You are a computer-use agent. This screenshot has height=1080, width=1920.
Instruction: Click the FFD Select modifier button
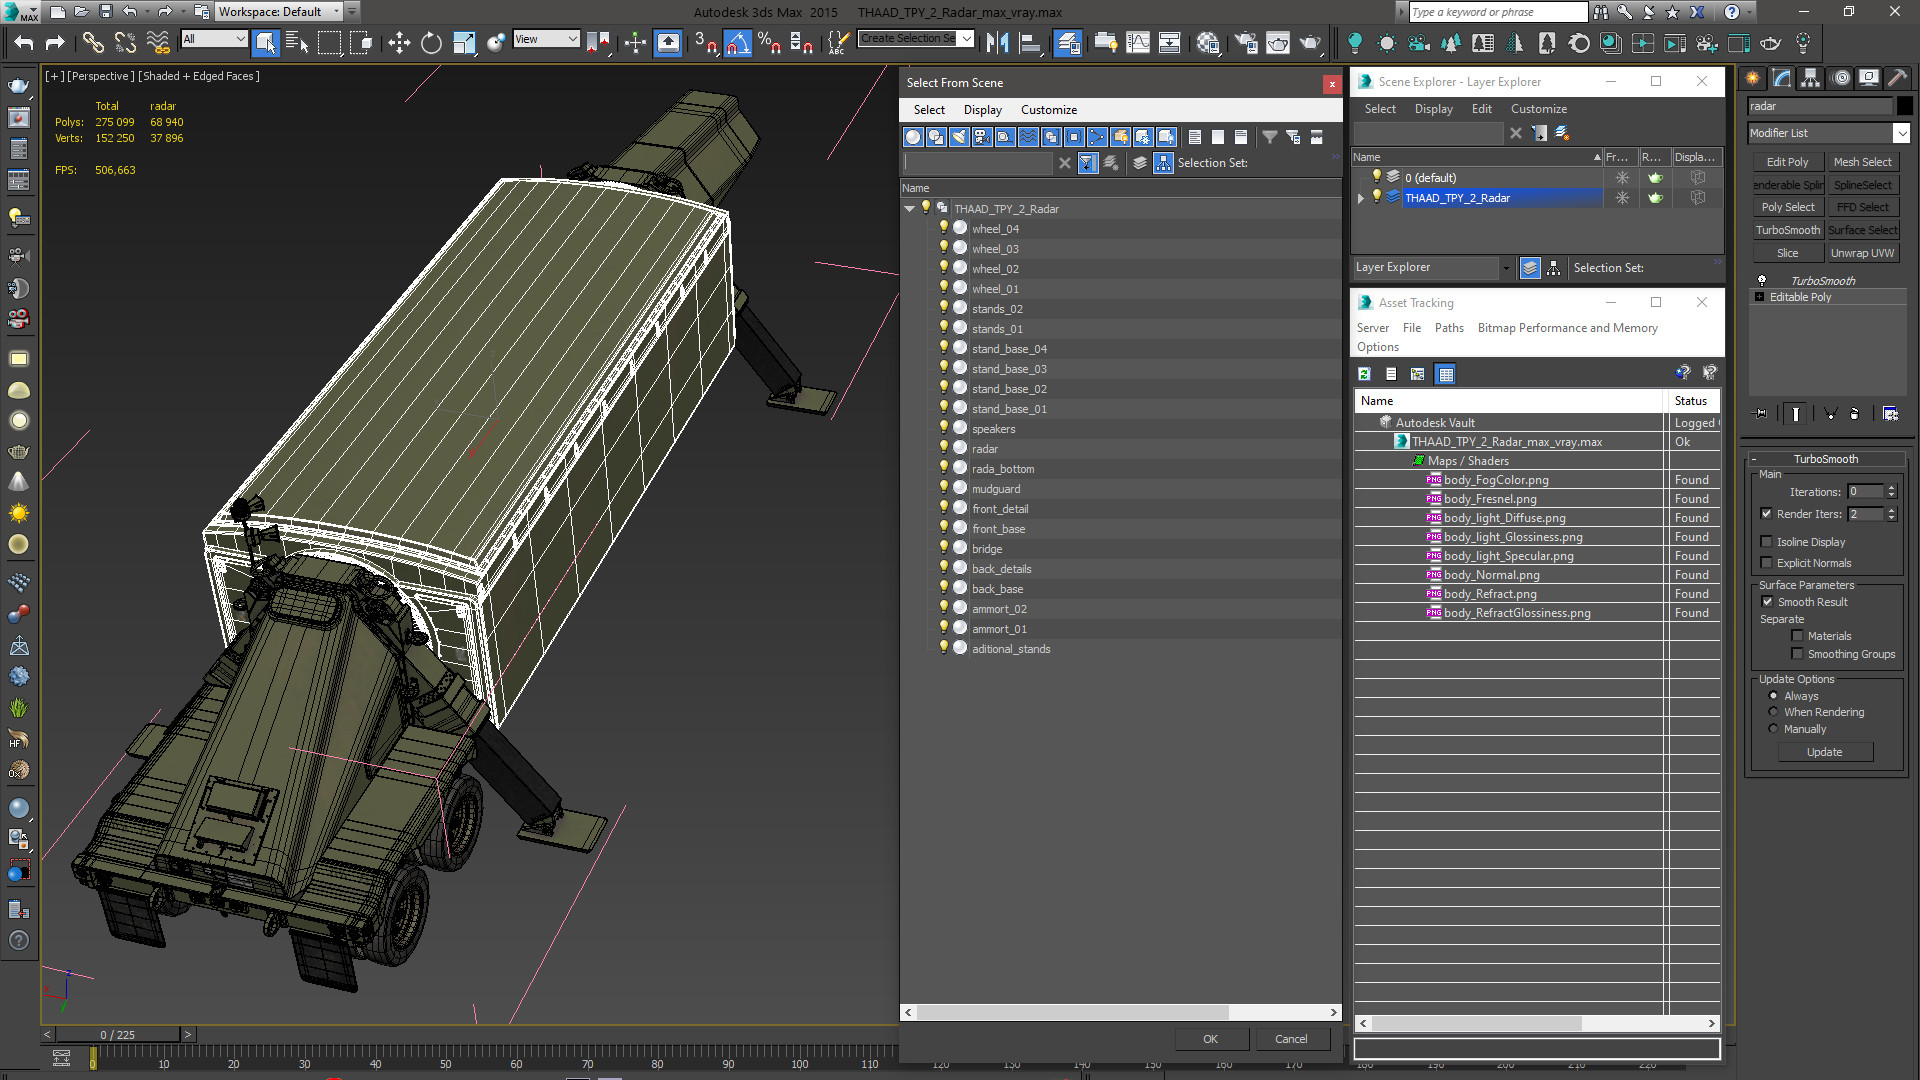point(1862,207)
